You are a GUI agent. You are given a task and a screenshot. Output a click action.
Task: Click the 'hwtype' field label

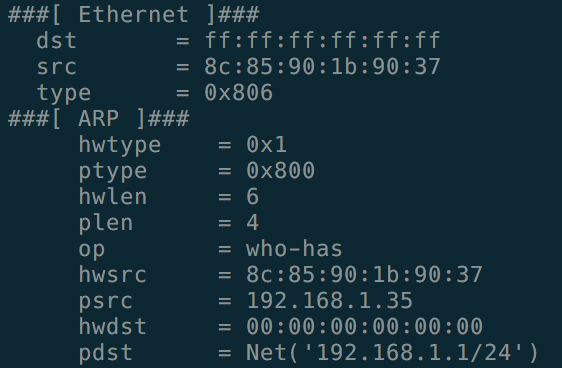[120, 145]
